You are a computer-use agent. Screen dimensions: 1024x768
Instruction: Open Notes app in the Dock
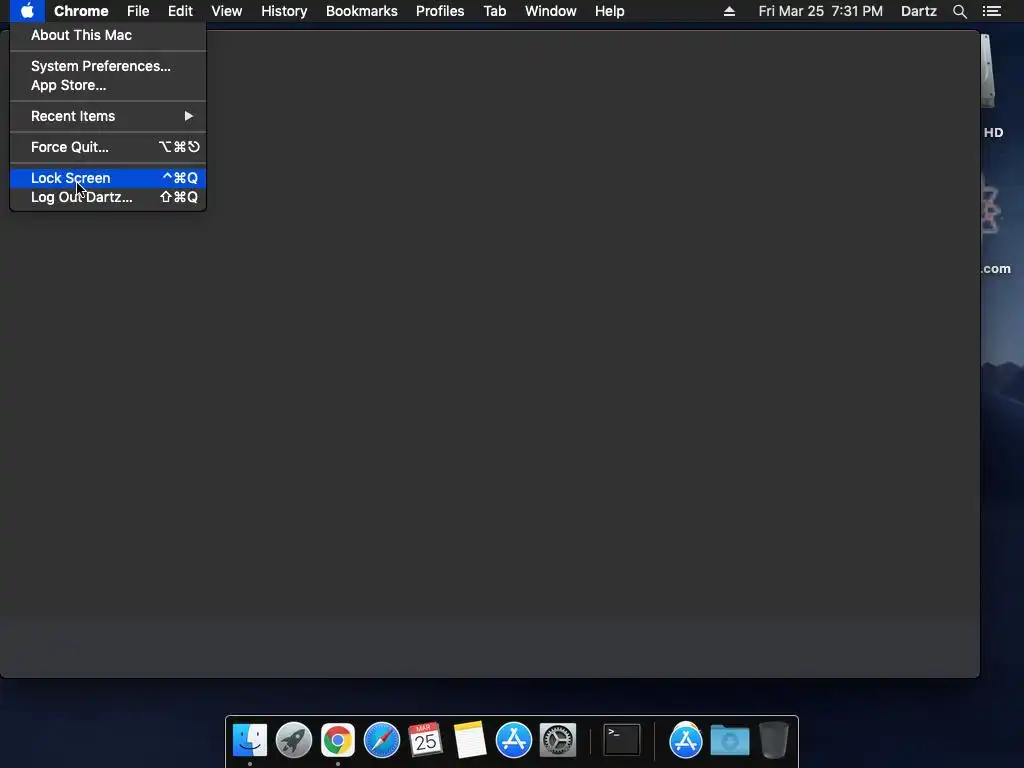[470, 740]
